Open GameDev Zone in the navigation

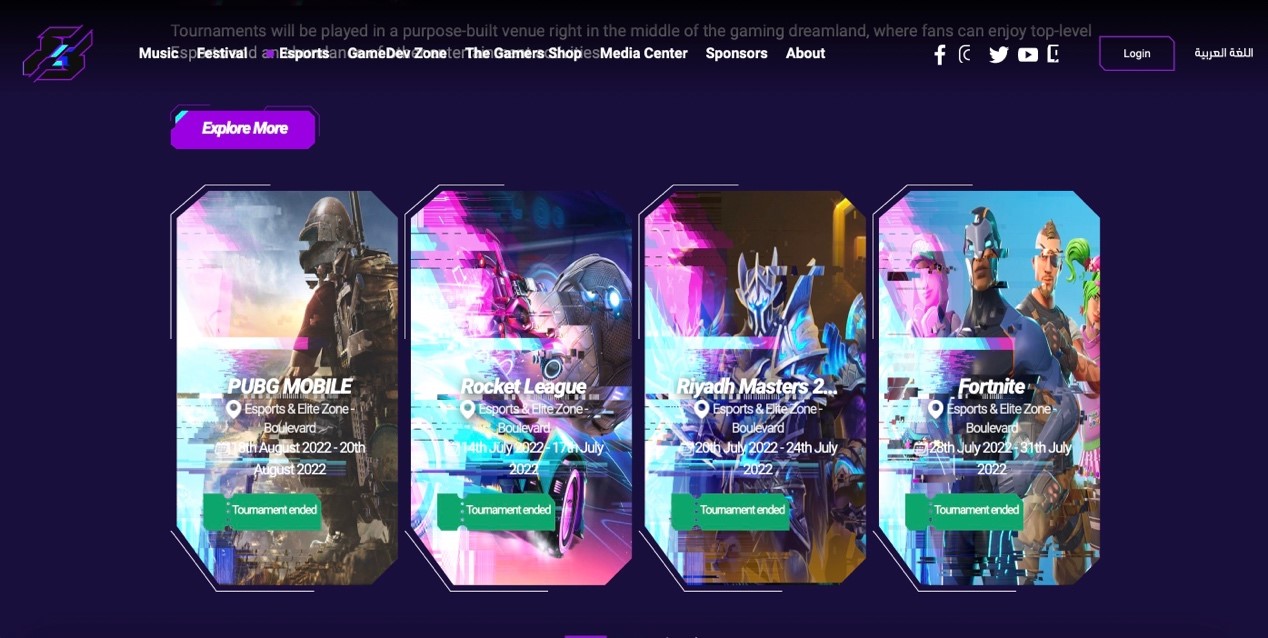tap(397, 53)
